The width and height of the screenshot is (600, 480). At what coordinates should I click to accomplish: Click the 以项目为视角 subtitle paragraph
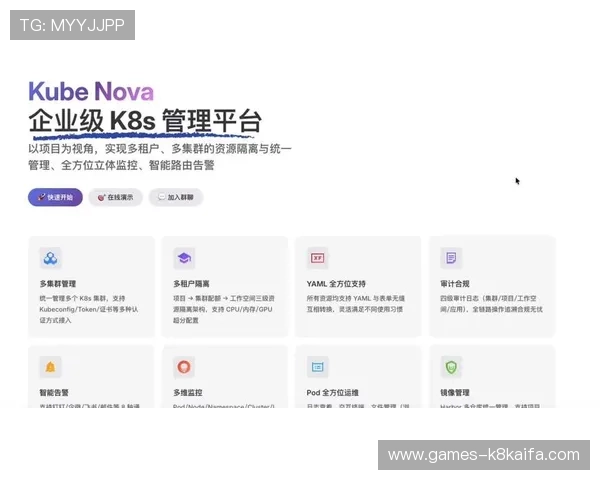pos(160,157)
